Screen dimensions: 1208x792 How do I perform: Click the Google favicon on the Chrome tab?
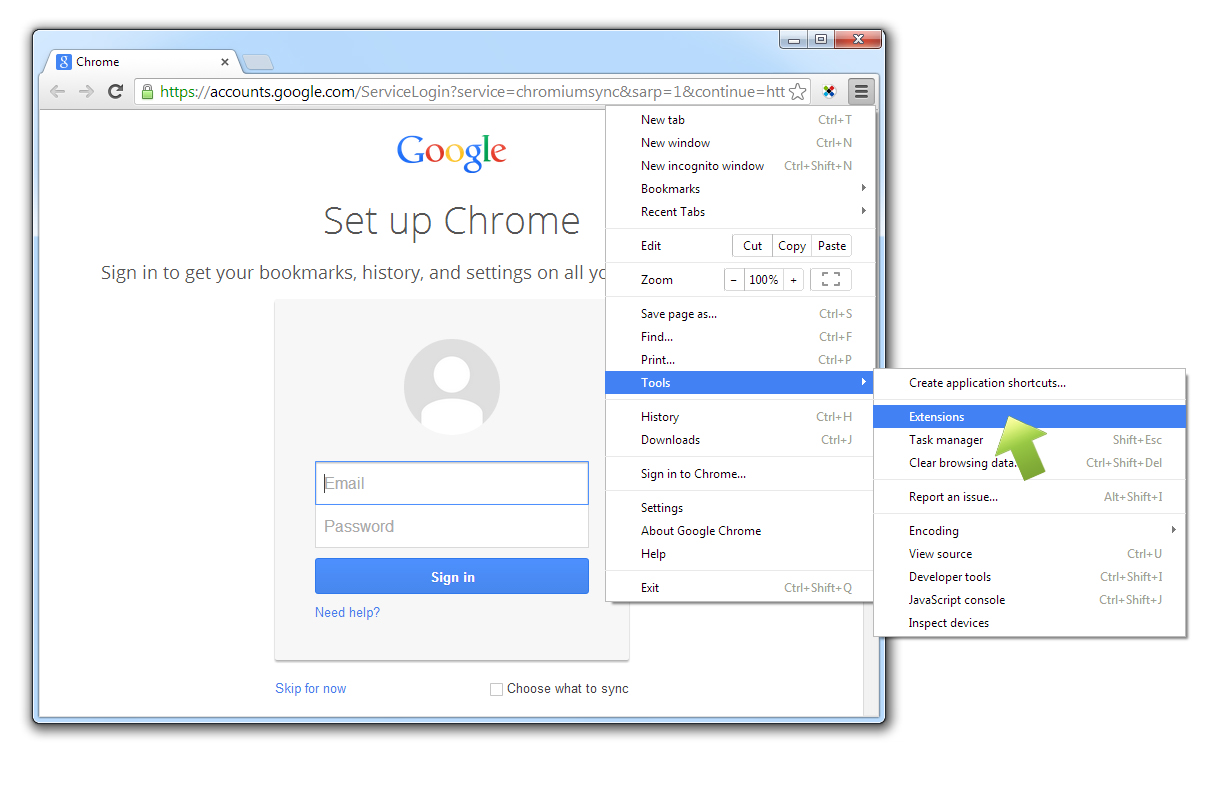click(64, 61)
